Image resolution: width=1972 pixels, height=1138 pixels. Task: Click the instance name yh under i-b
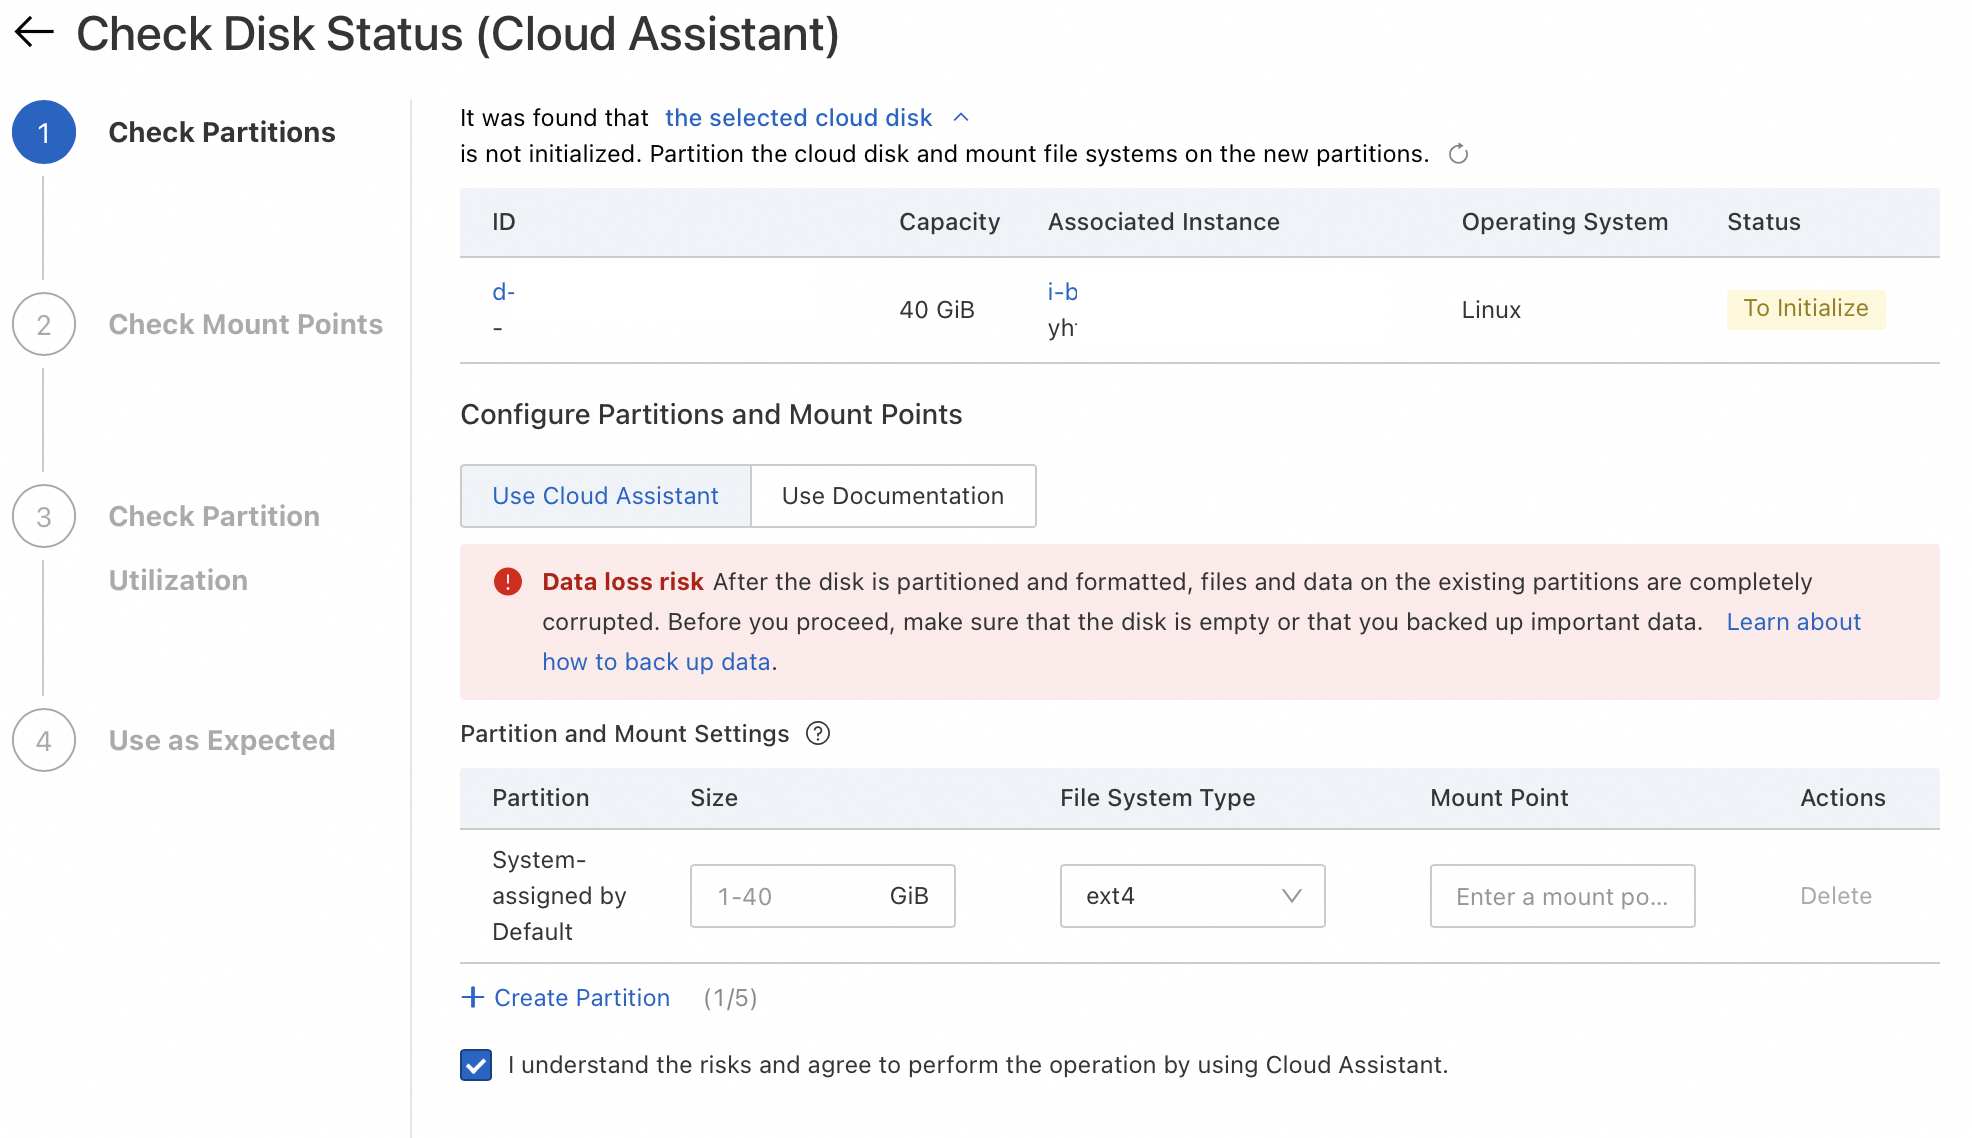pos(1062,328)
